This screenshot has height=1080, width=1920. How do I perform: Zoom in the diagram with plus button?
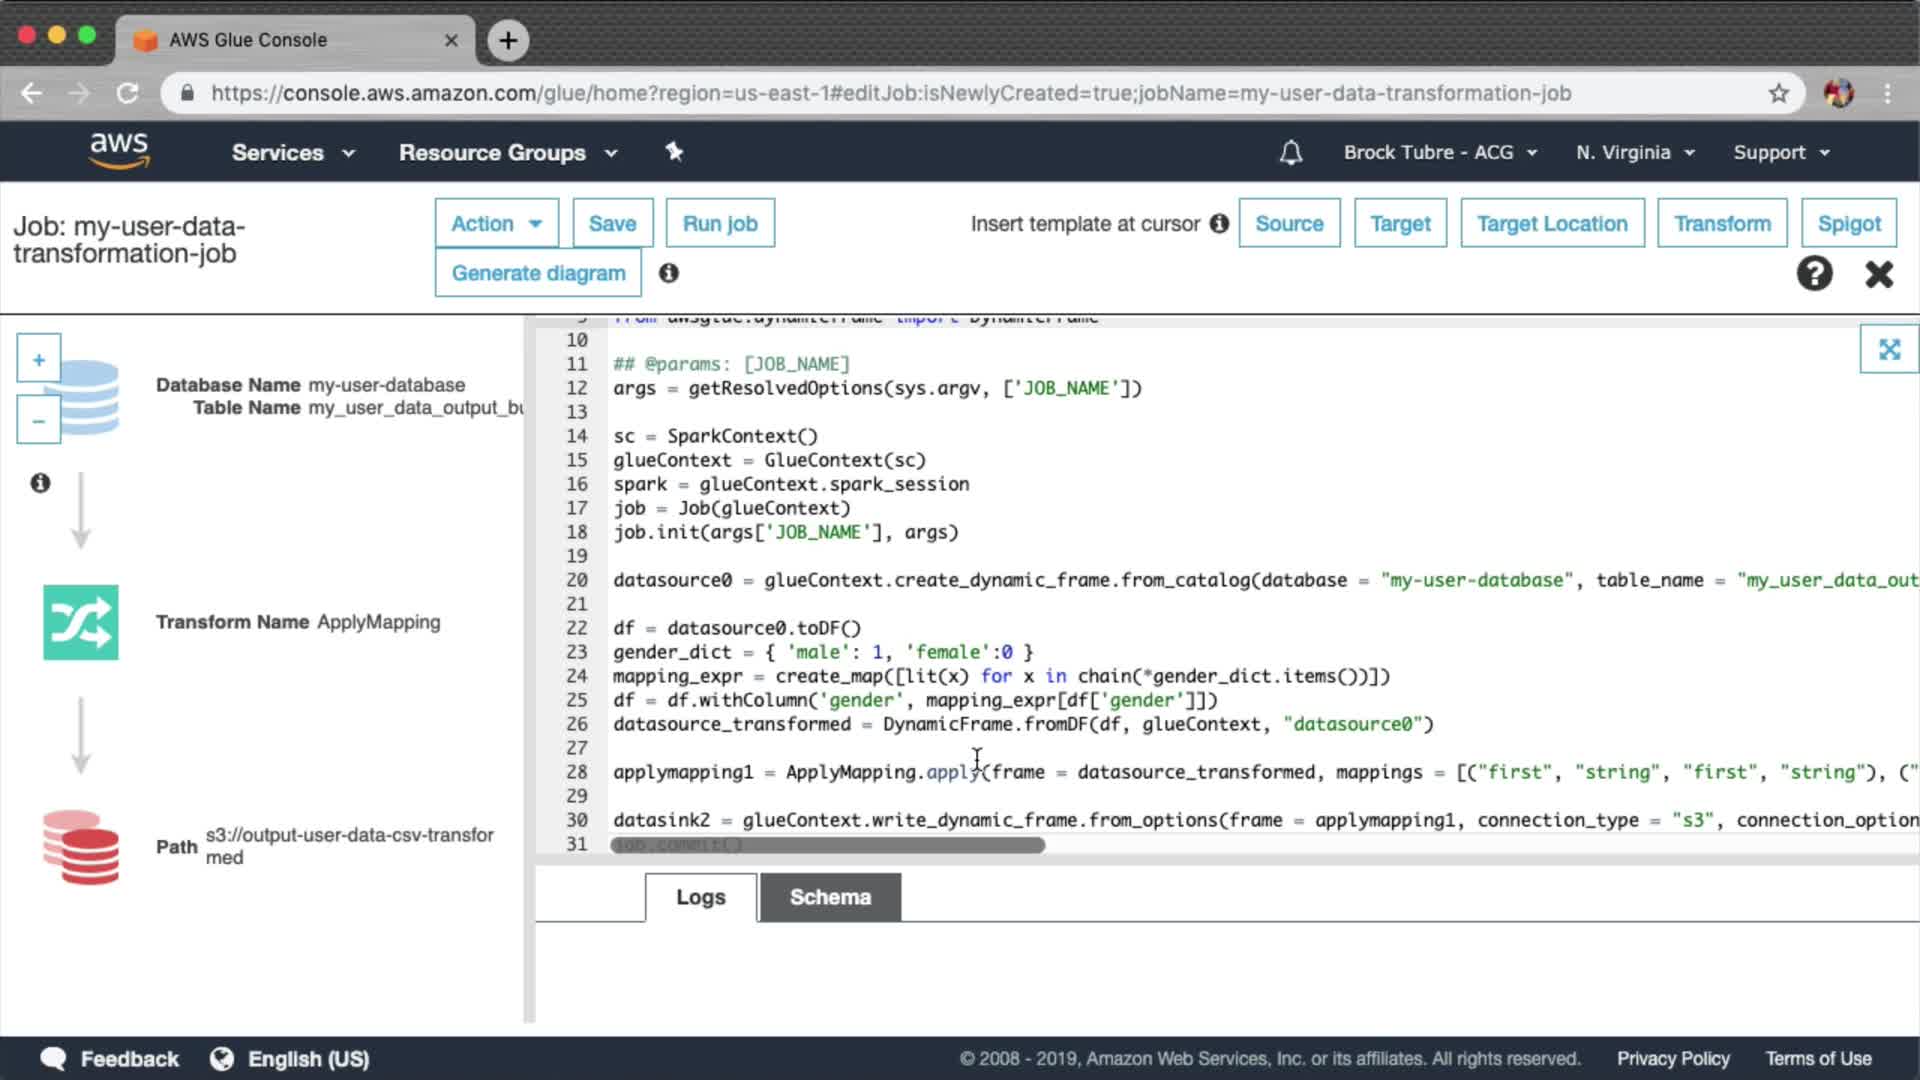(39, 359)
